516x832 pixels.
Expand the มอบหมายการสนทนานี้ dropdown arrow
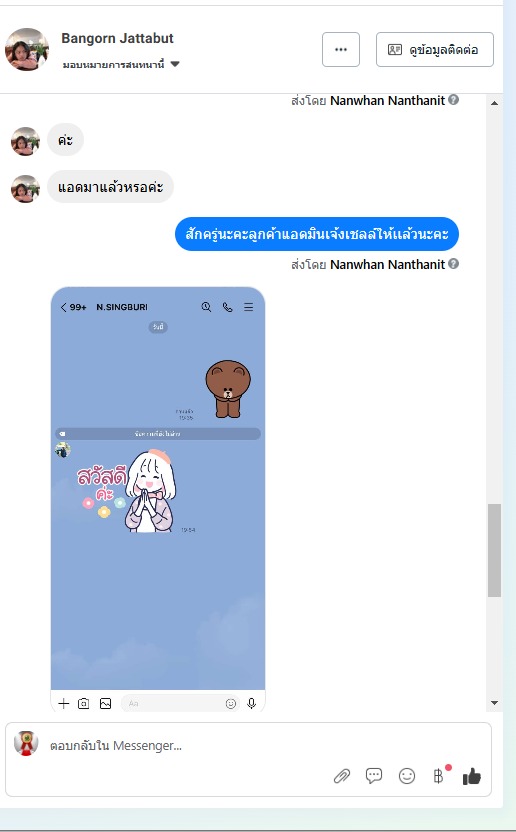175,64
